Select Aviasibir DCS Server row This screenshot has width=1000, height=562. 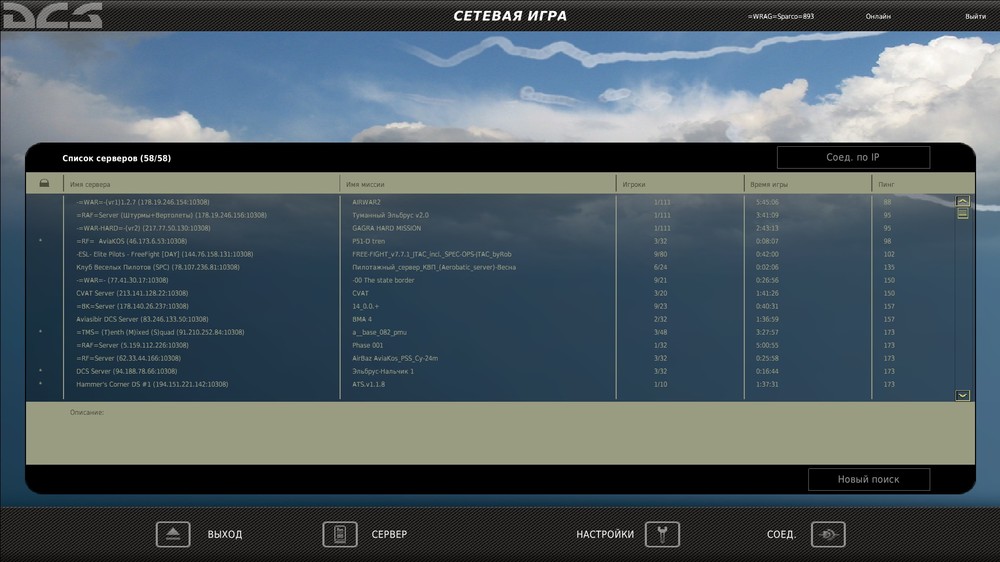490,319
